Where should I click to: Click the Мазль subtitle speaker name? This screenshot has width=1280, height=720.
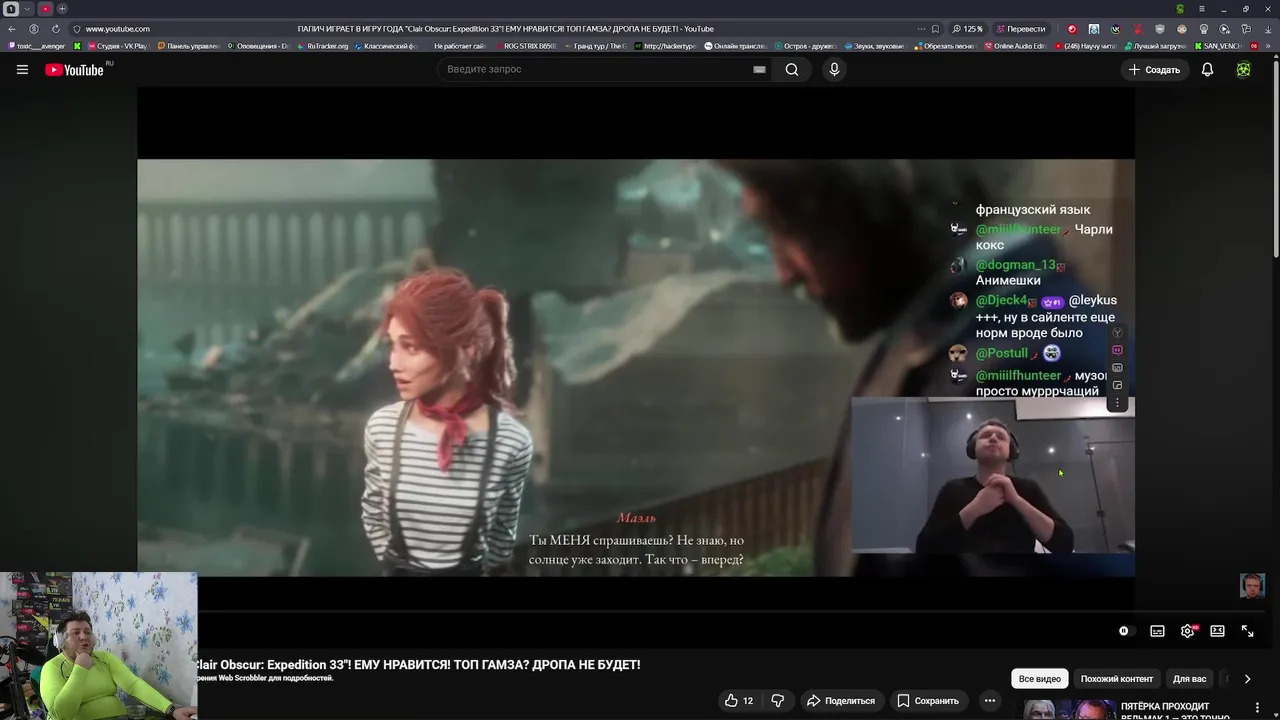point(636,518)
